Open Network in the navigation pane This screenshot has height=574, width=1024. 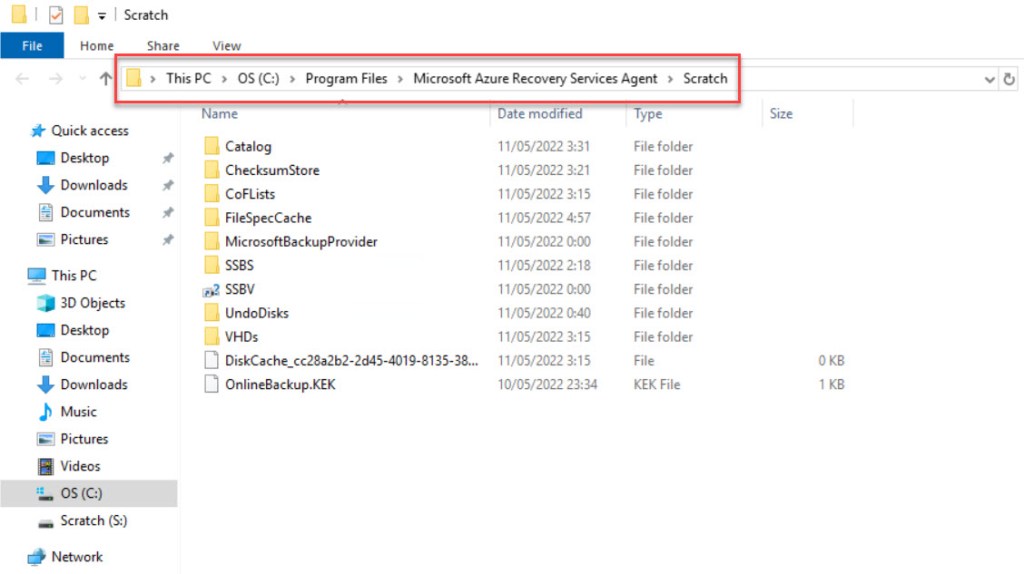77,557
